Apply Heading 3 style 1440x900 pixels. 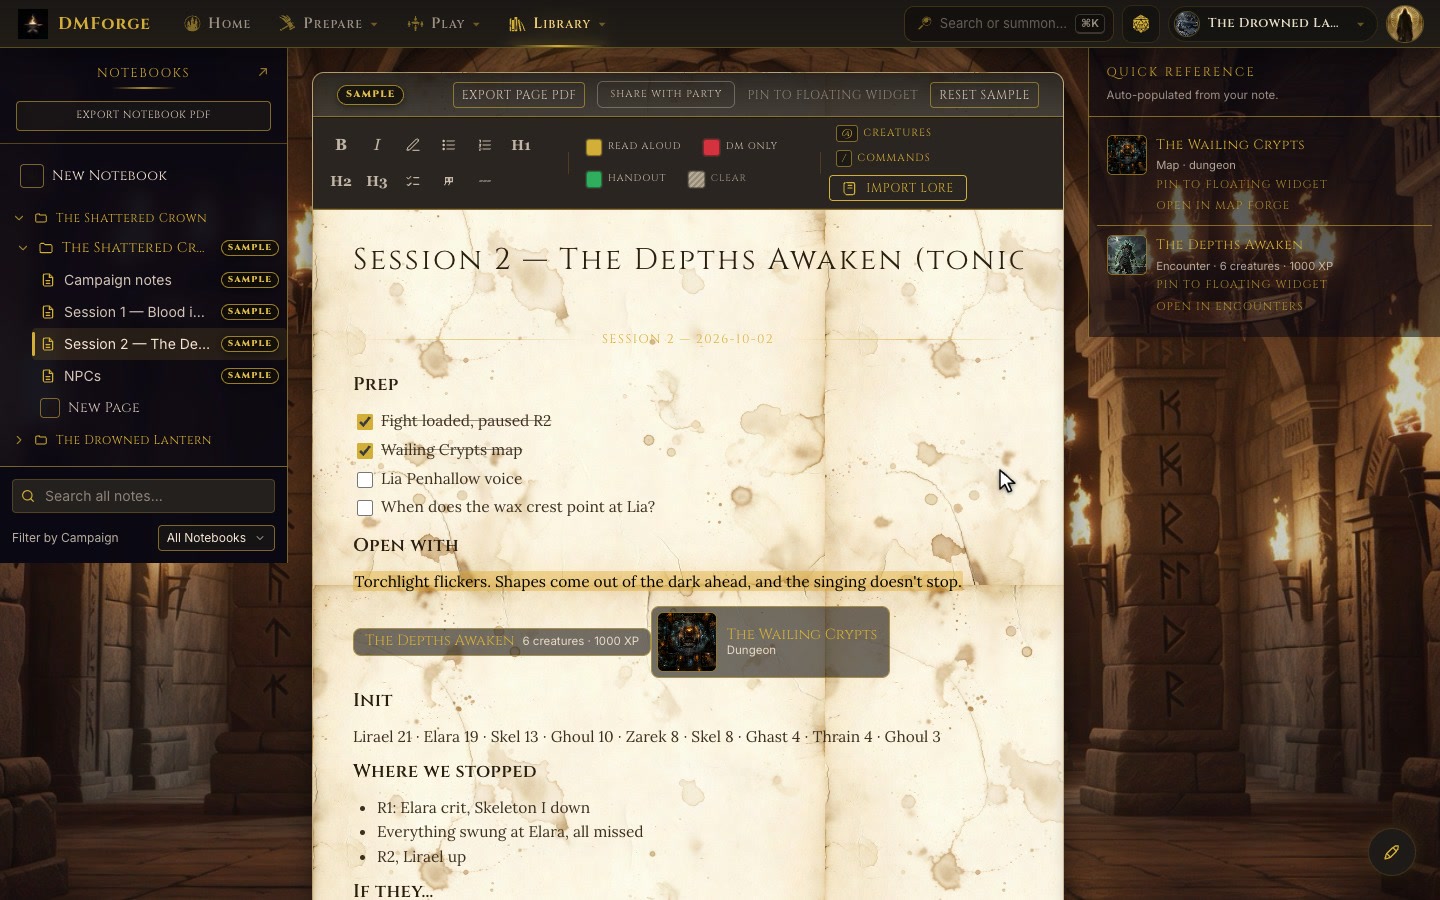pyautogui.click(x=377, y=181)
